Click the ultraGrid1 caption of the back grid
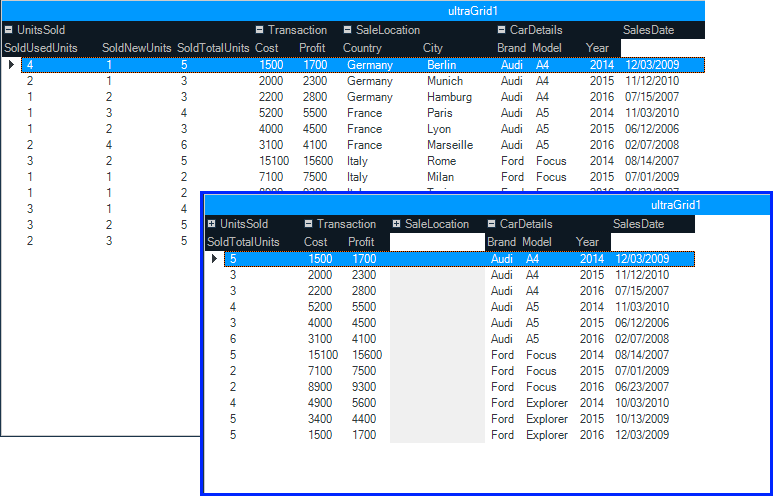The image size is (775, 500). click(473, 11)
